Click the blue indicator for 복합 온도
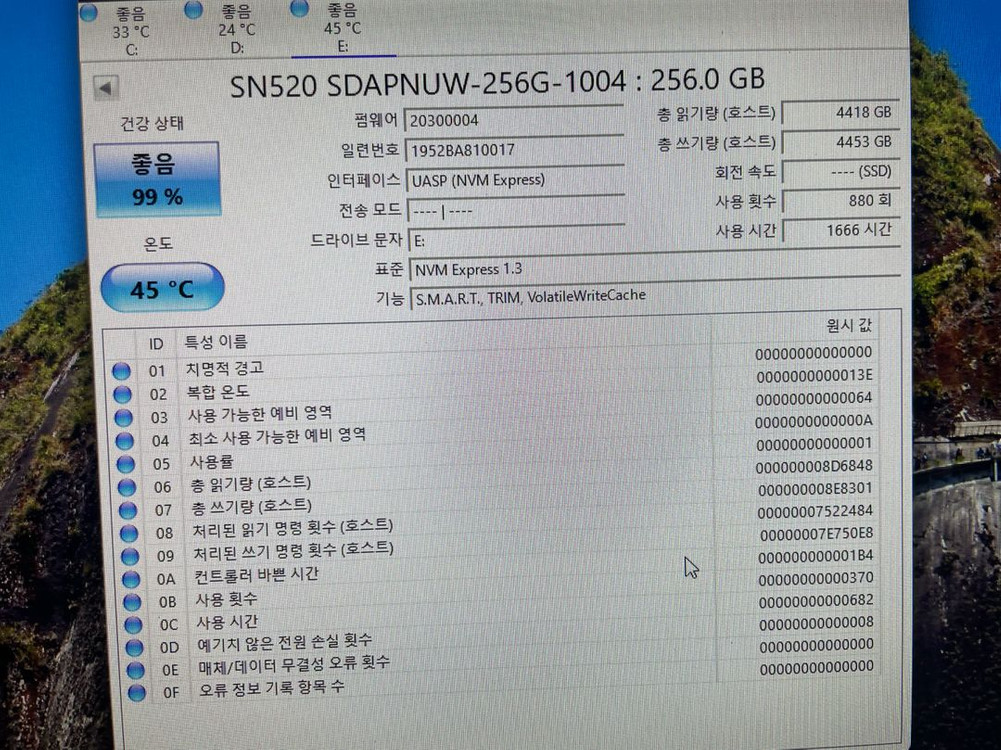The height and width of the screenshot is (750, 1001). pyautogui.click(x=121, y=394)
